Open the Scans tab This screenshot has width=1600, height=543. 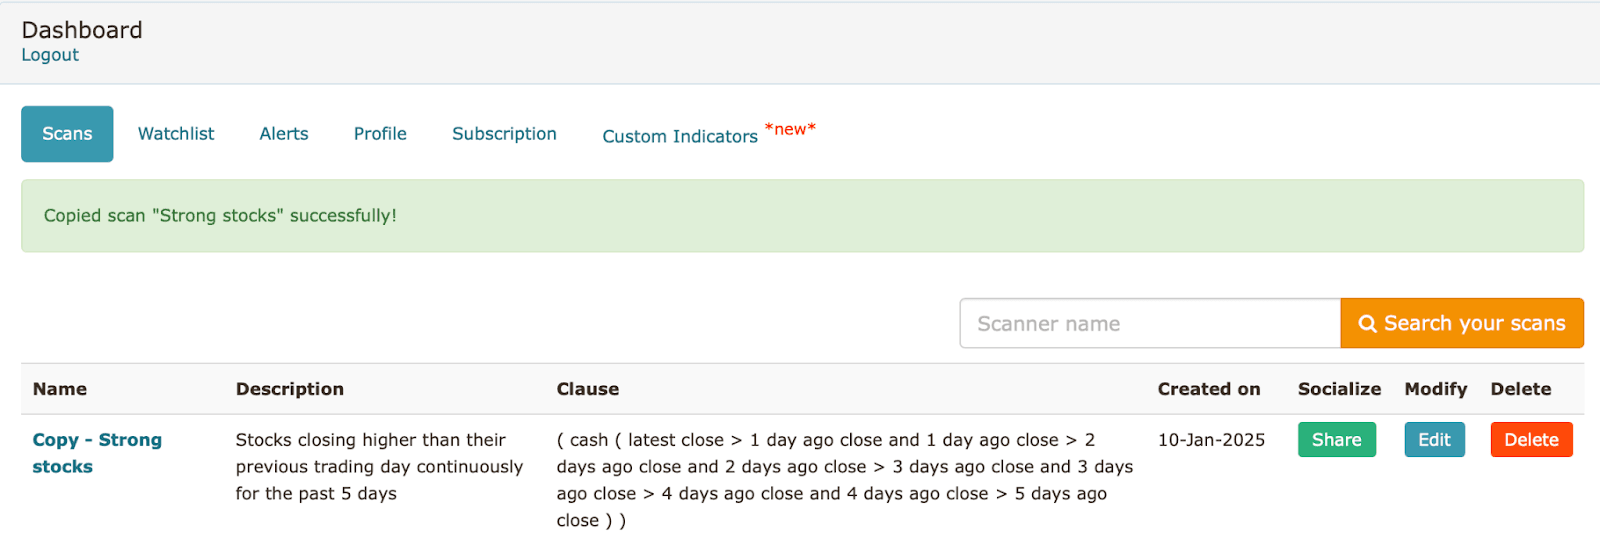coord(67,134)
